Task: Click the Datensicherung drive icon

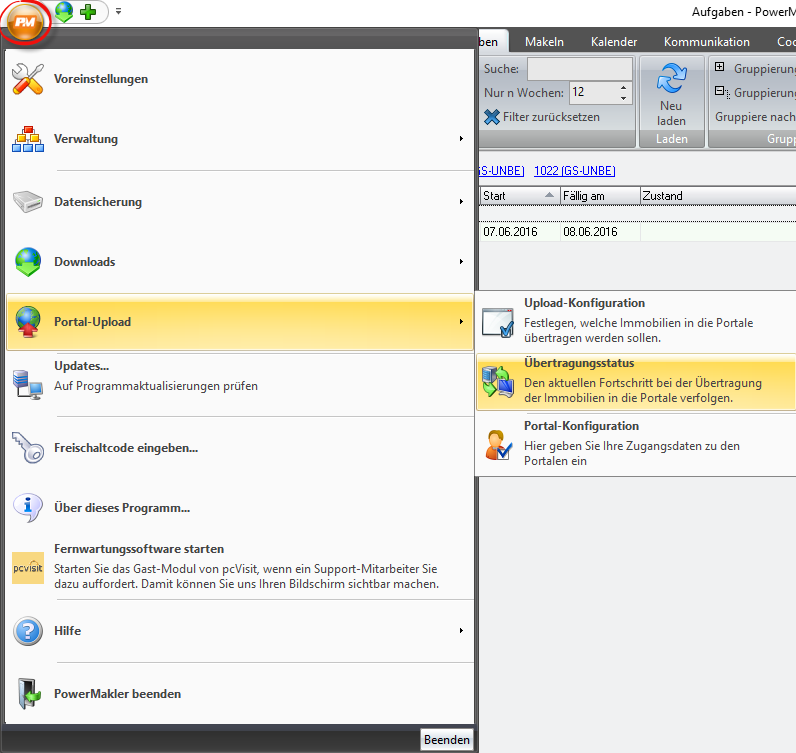Action: 28,202
